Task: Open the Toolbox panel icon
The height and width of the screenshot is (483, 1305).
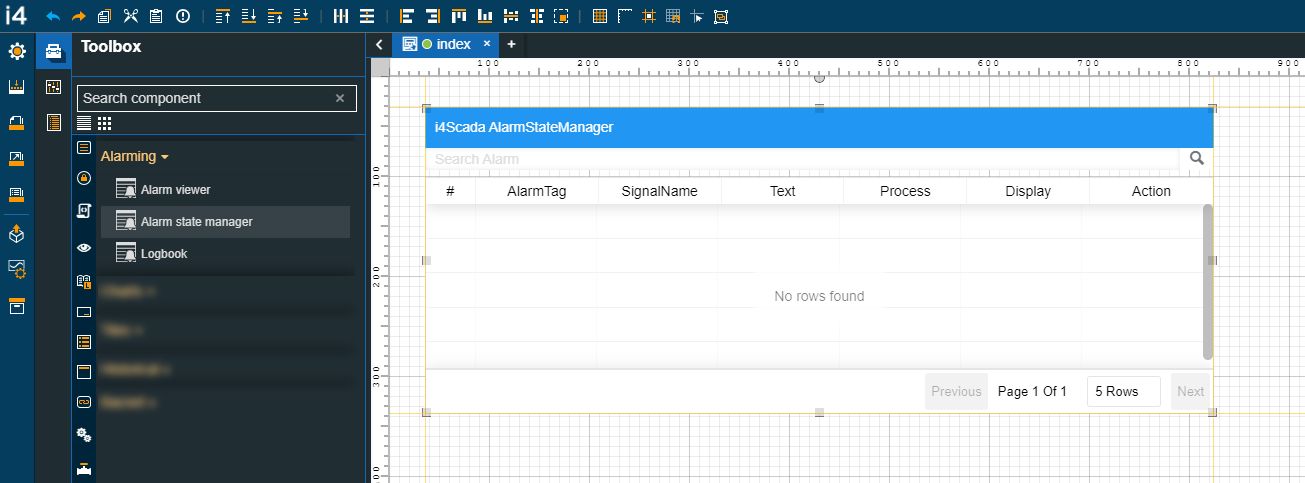Action: tap(54, 51)
